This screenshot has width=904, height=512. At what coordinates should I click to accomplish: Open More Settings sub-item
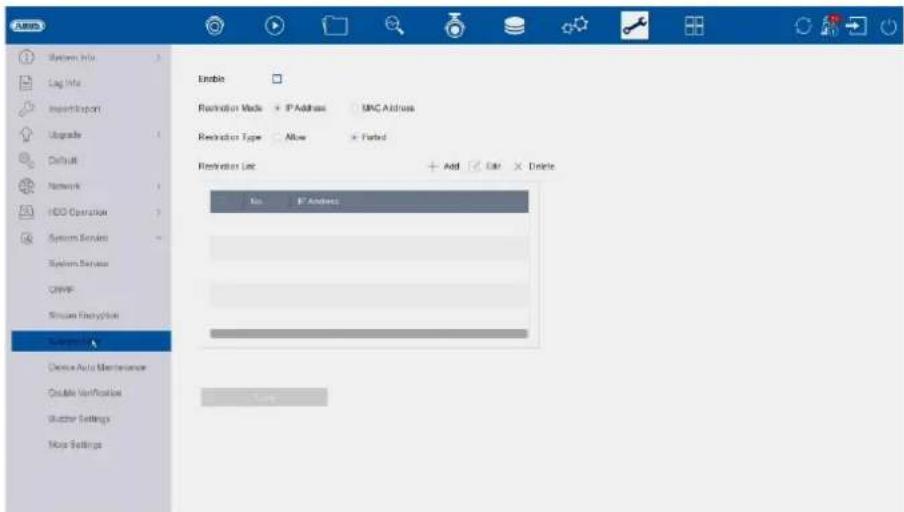[x=75, y=445]
